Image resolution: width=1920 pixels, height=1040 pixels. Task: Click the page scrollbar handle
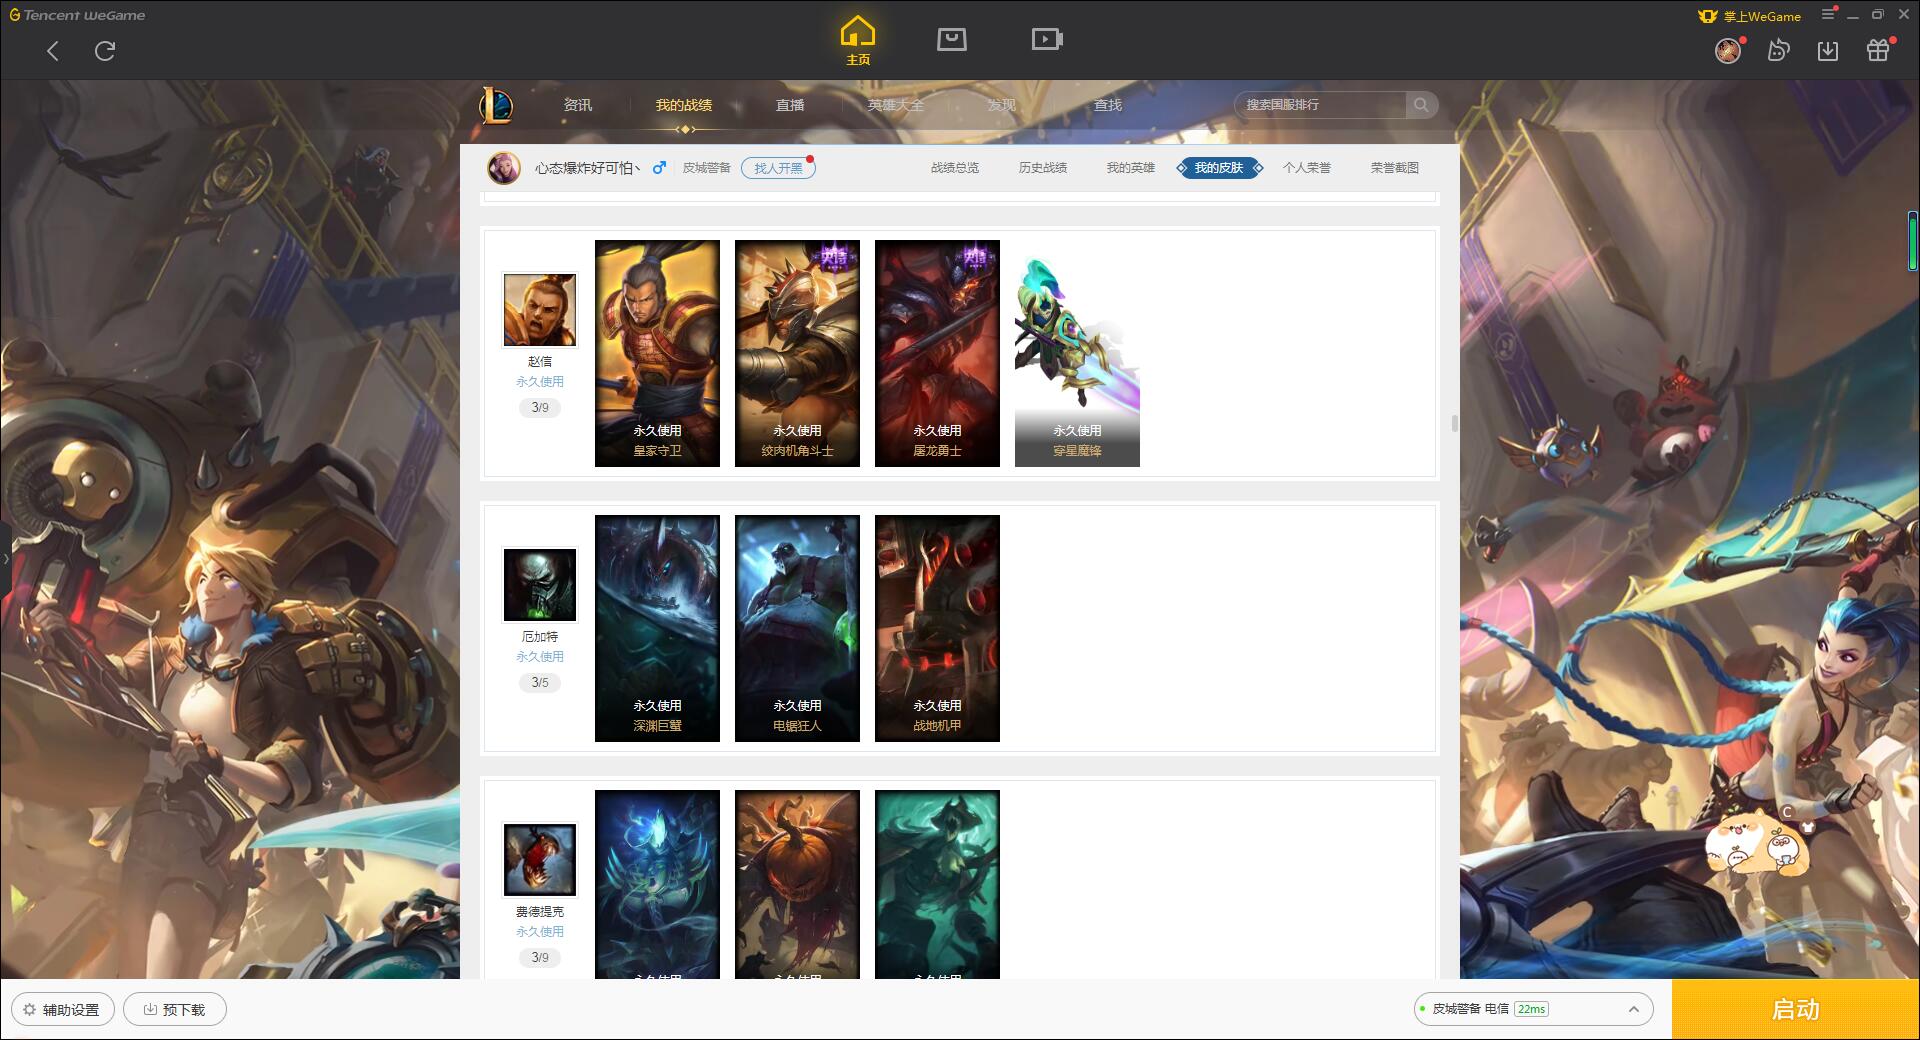pyautogui.click(x=1454, y=424)
